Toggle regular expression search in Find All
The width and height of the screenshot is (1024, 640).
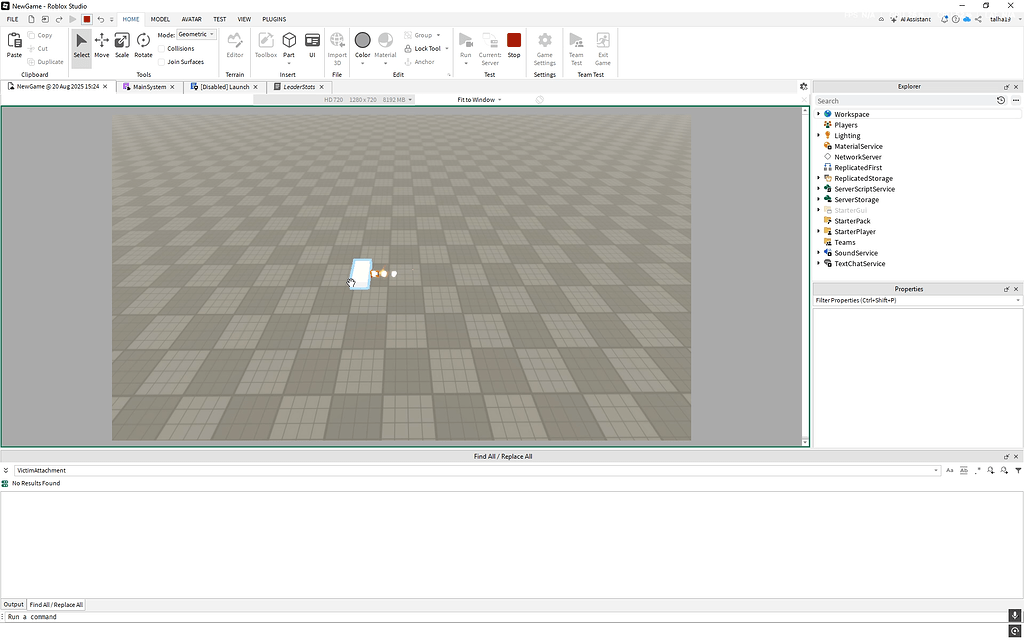tap(978, 470)
